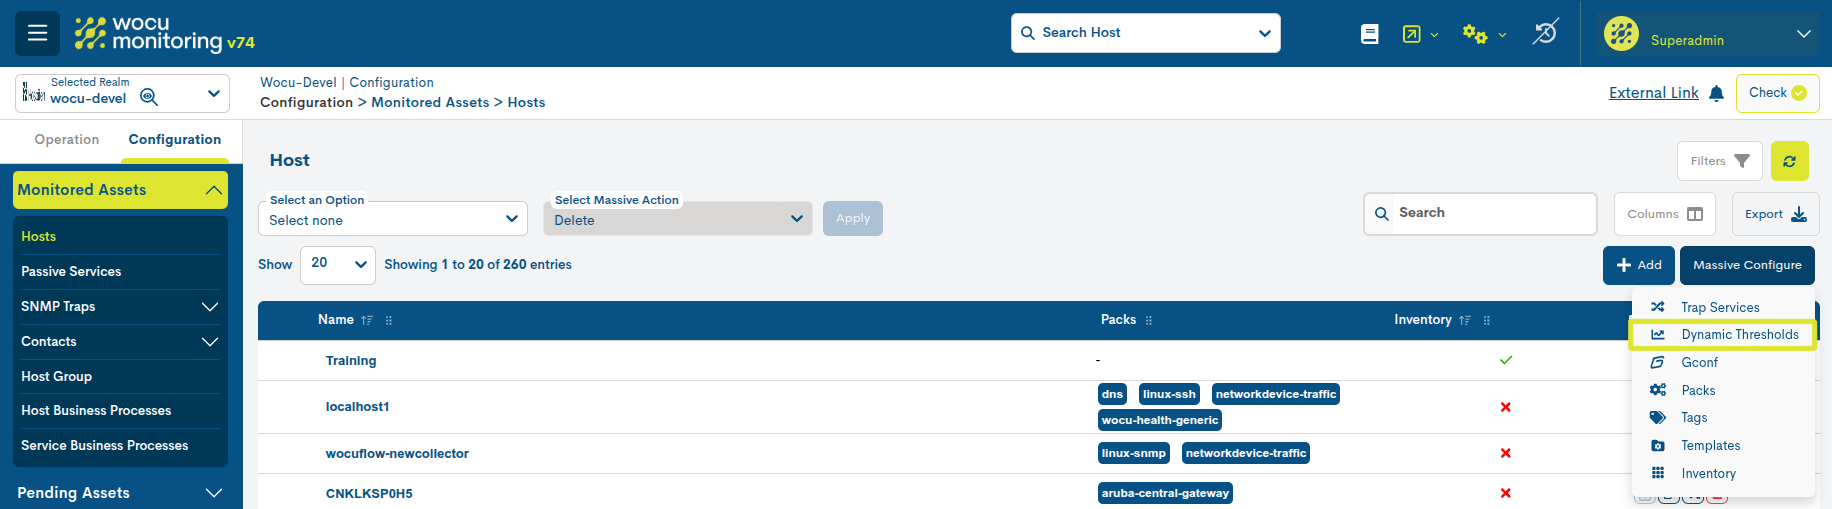Open the documentation book icon
This screenshot has width=1832, height=509.
point(1370,34)
